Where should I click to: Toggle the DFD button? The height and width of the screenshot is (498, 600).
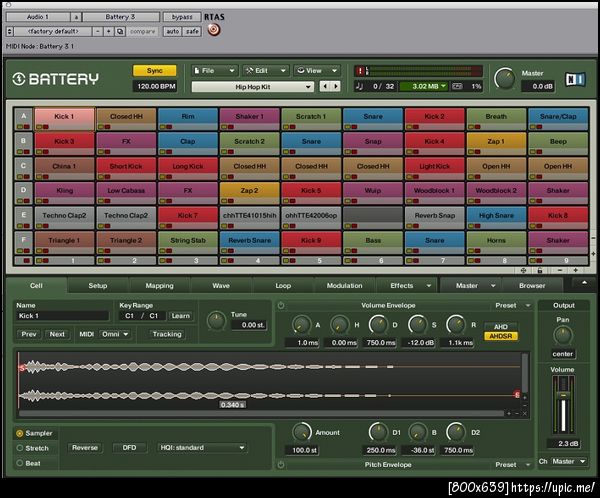[129, 447]
